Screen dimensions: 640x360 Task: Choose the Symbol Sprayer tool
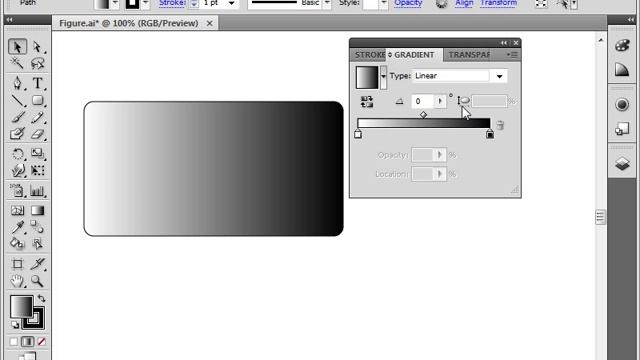[x=17, y=191]
